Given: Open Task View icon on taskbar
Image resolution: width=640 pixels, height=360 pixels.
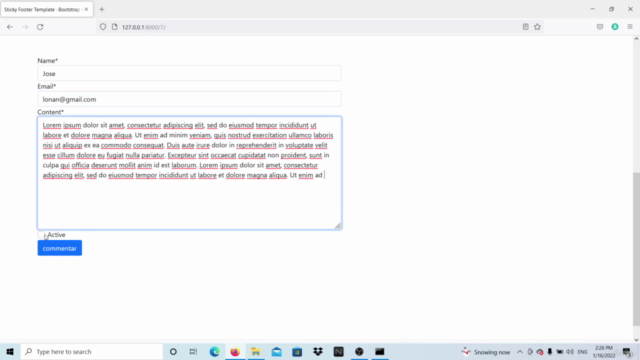Looking at the screenshot, I should 193,351.
